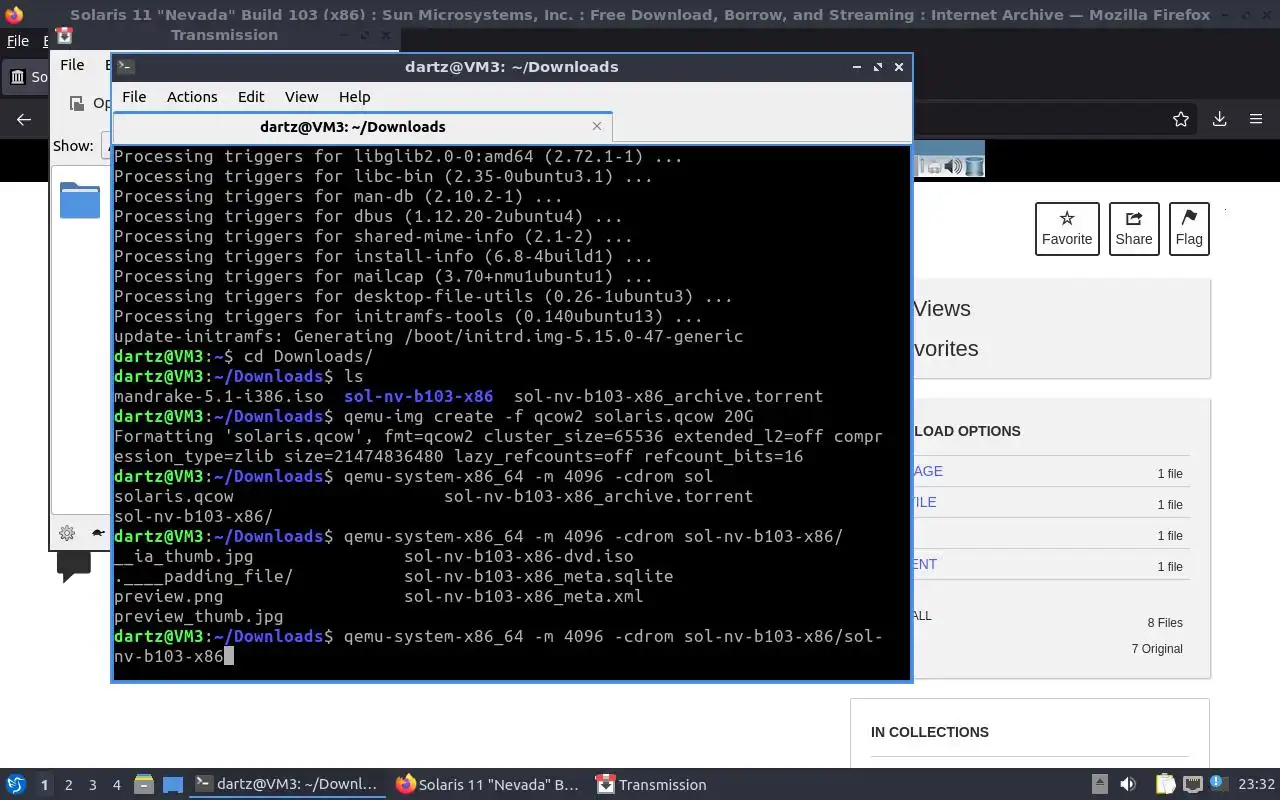Image resolution: width=1280 pixels, height=800 pixels.
Task: Click the '7 Original' link
Action: (x=1157, y=649)
